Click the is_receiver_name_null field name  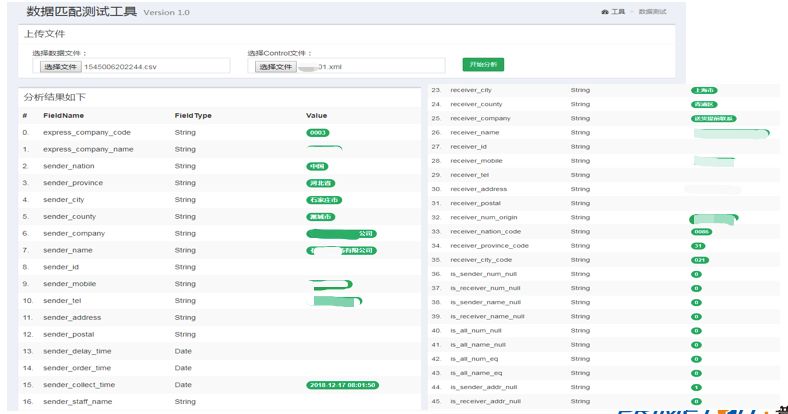point(487,317)
